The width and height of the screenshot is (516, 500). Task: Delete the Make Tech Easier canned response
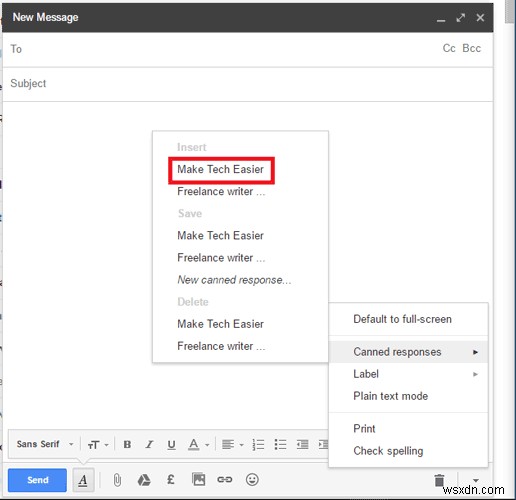pyautogui.click(x=220, y=324)
